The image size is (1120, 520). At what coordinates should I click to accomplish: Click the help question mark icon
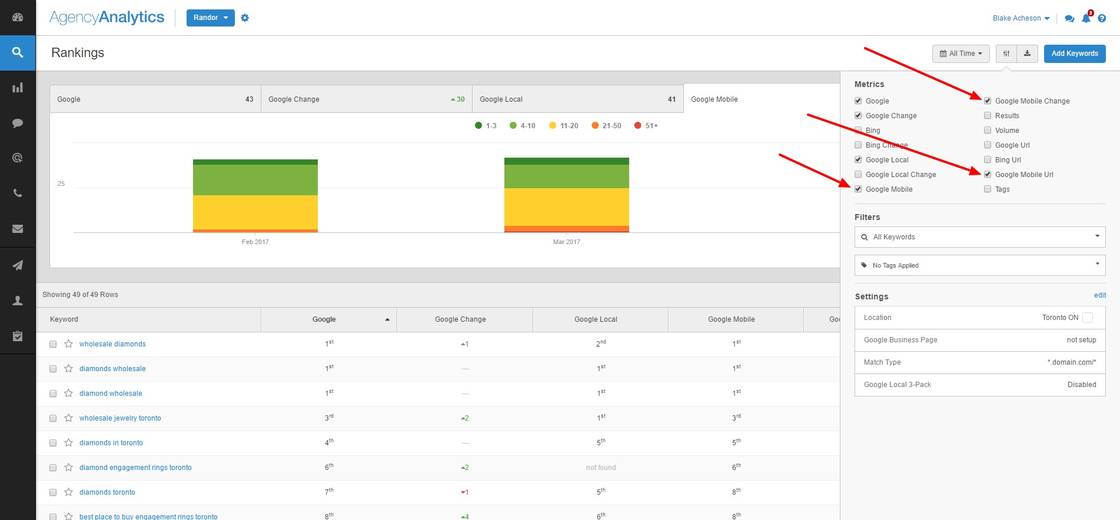point(1102,19)
